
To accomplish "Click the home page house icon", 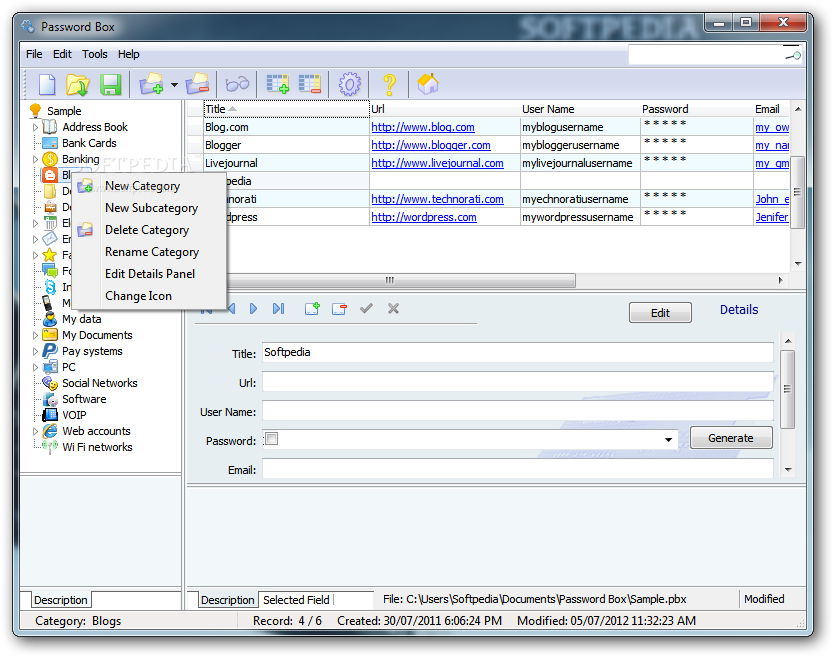I will (x=428, y=84).
